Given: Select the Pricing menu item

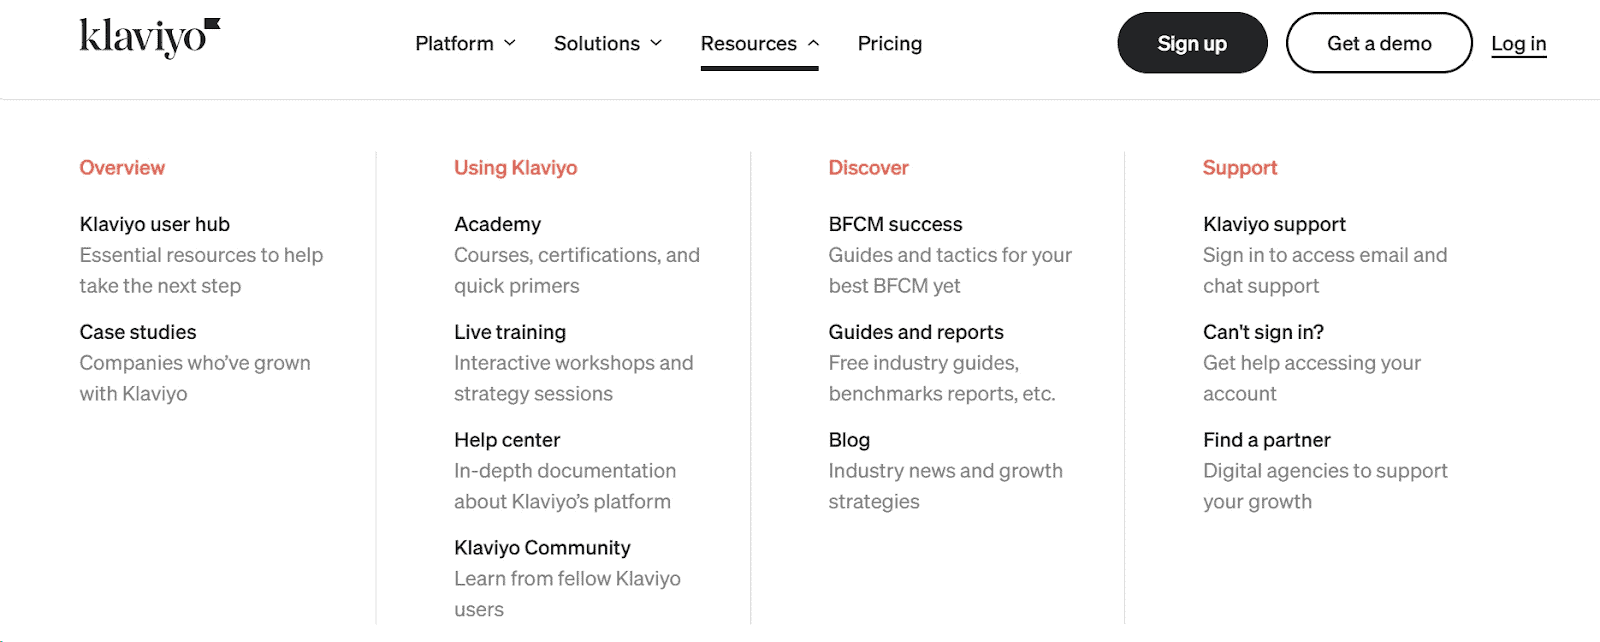Looking at the screenshot, I should [889, 43].
